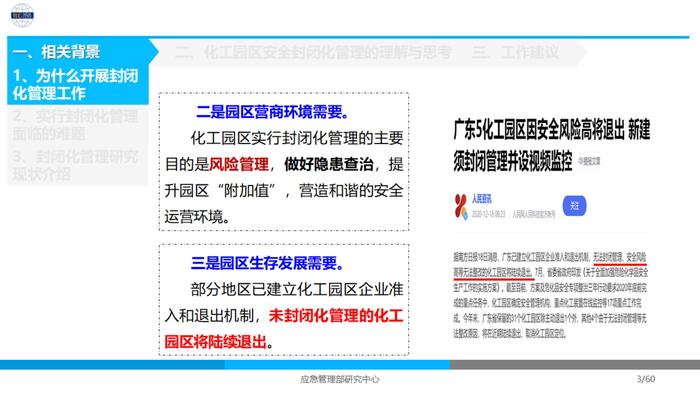
Task: Click the gray segment of progress bar
Action: [575, 365]
